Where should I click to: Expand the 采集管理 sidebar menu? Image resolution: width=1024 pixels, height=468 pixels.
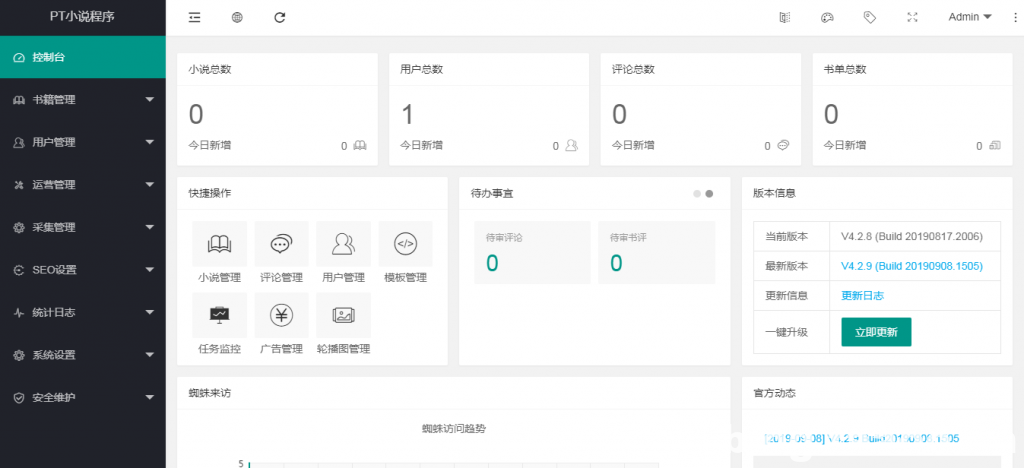pos(82,227)
